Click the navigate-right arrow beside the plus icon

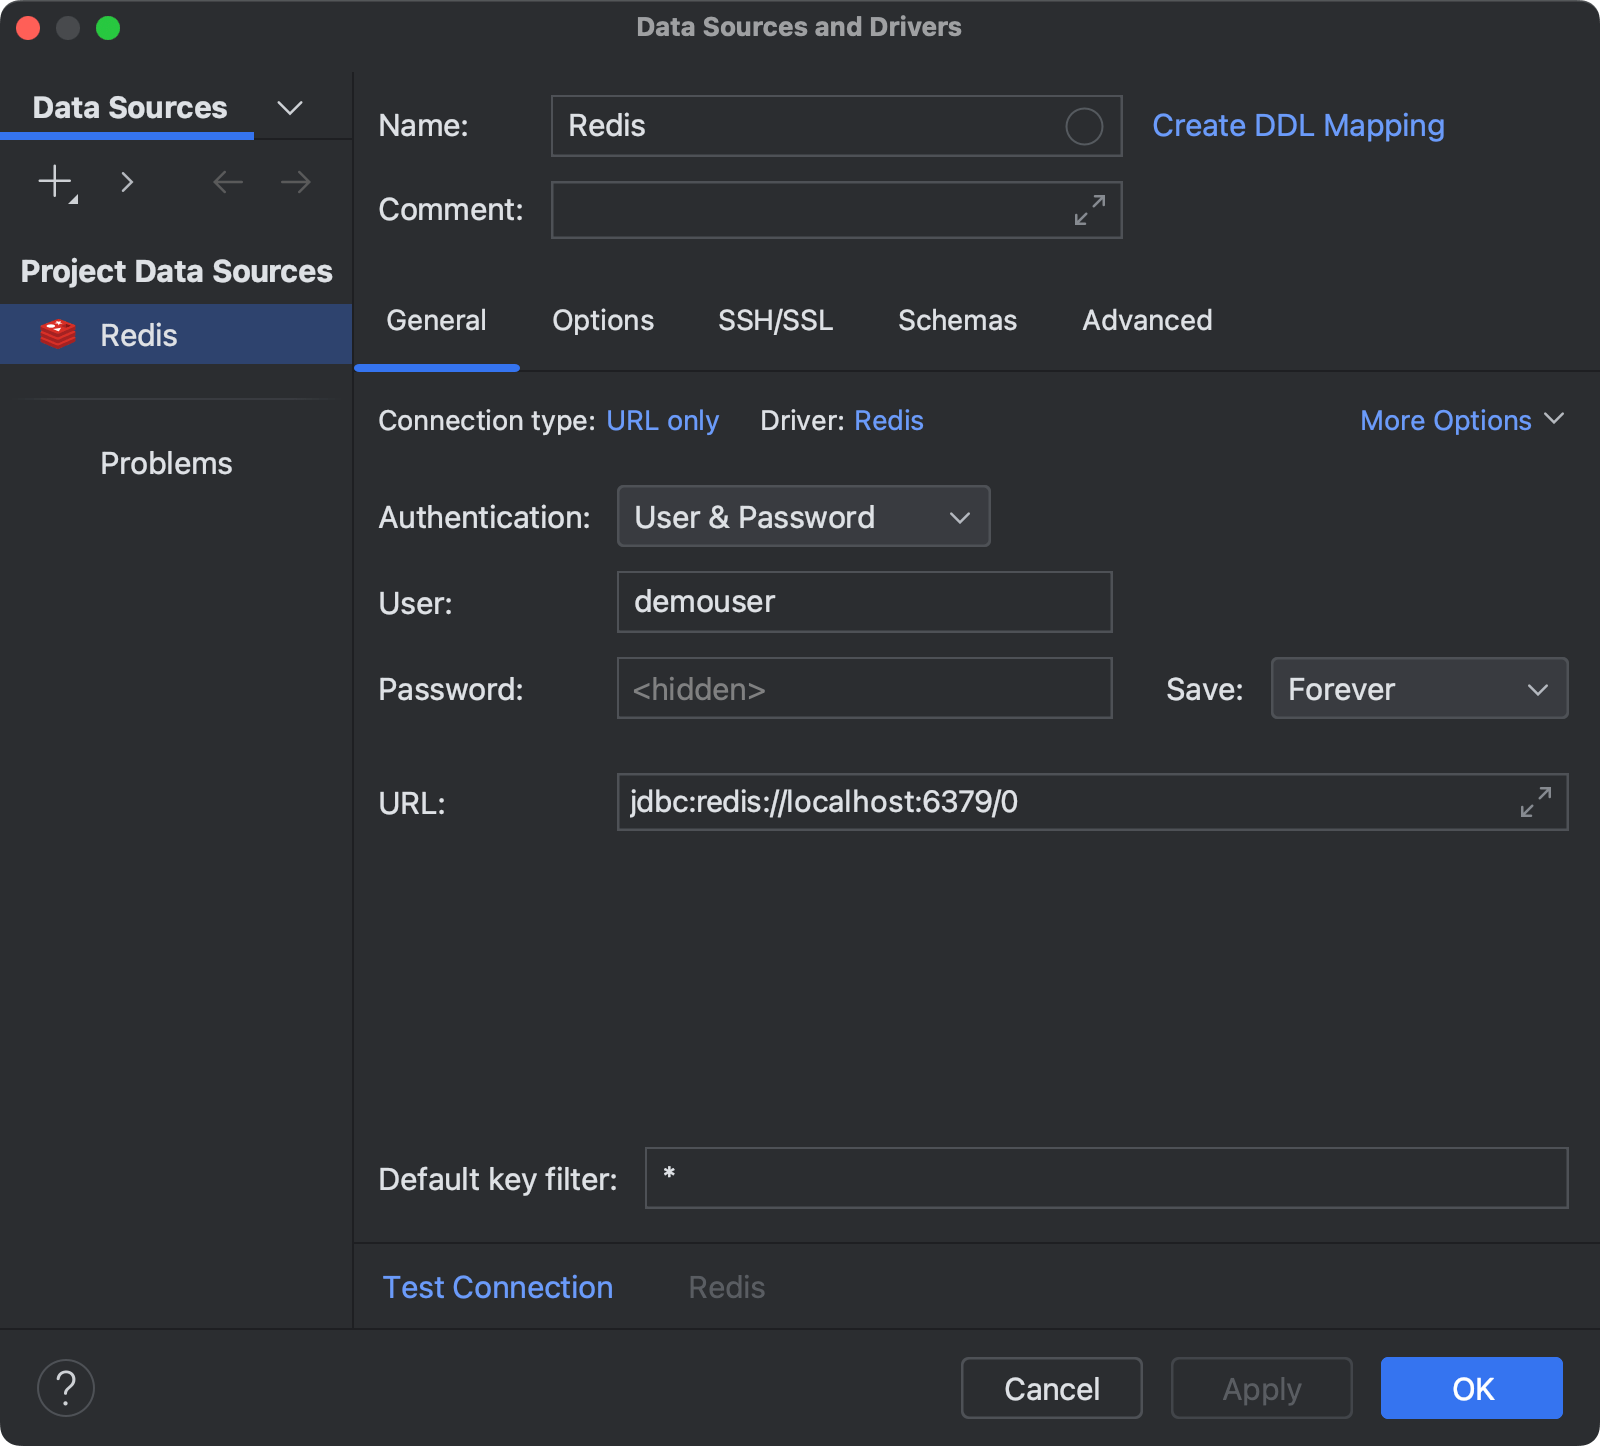point(127,181)
